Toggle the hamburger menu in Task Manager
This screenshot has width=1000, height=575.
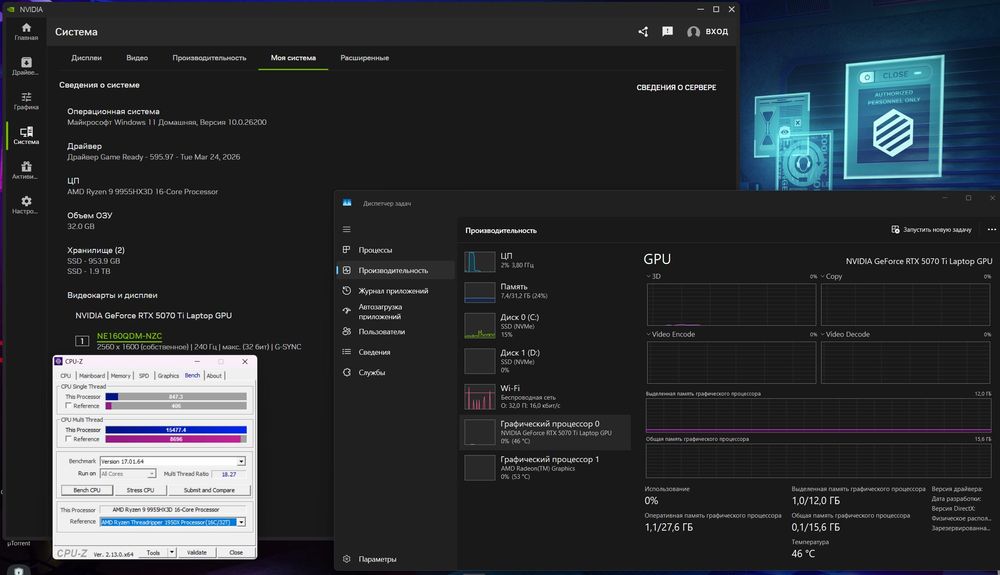point(346,229)
